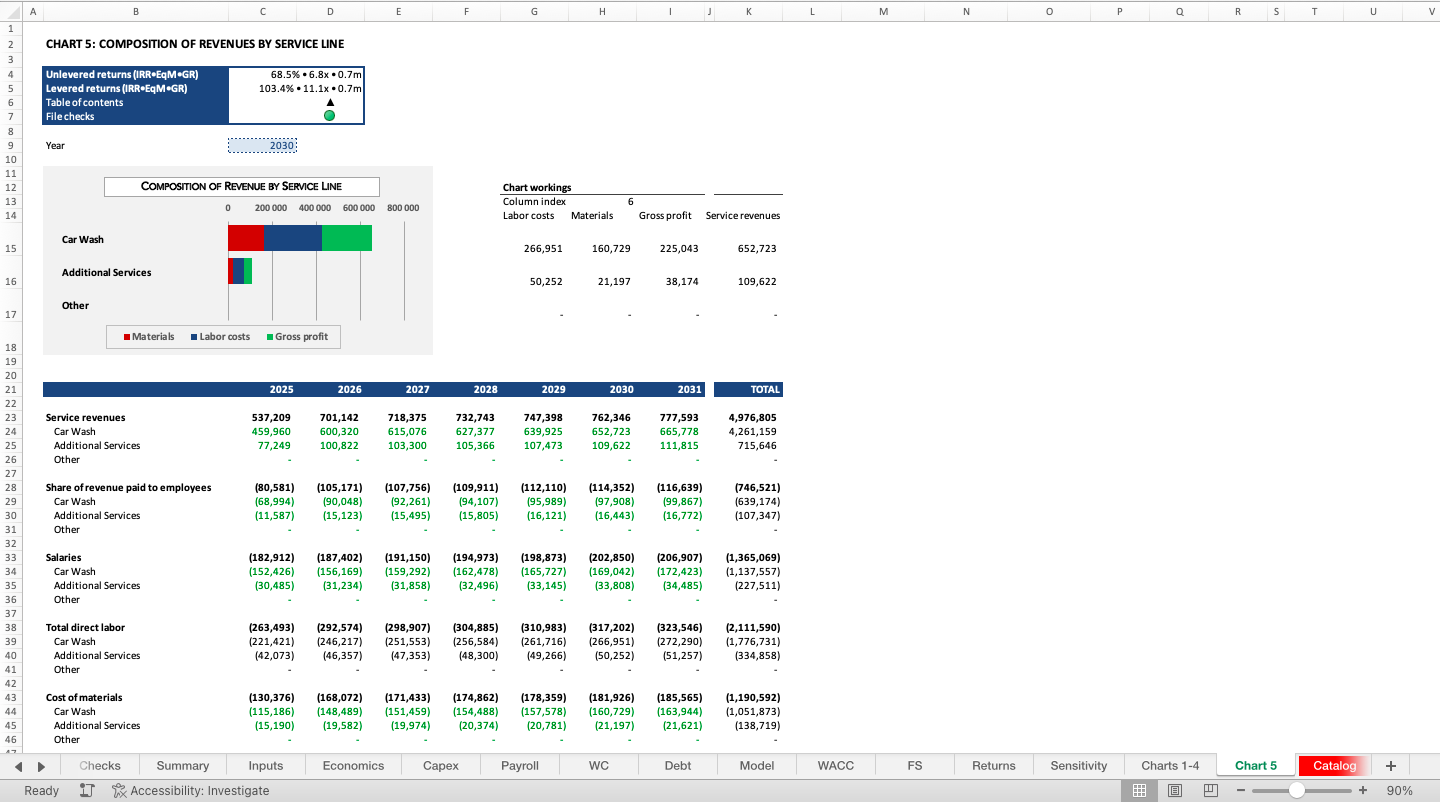Click the green File checks indicator
The width and height of the screenshot is (1440, 802).
coord(330,116)
